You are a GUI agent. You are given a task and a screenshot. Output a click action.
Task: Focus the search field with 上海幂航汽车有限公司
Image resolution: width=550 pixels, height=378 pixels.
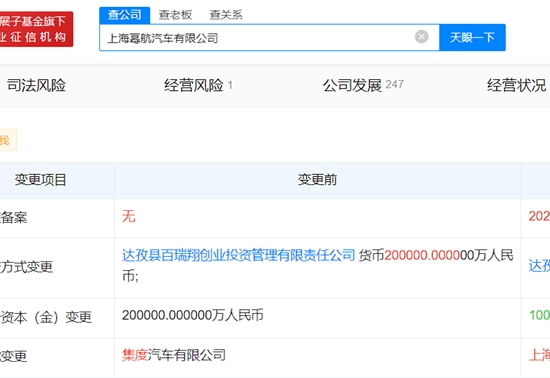[x=269, y=38]
